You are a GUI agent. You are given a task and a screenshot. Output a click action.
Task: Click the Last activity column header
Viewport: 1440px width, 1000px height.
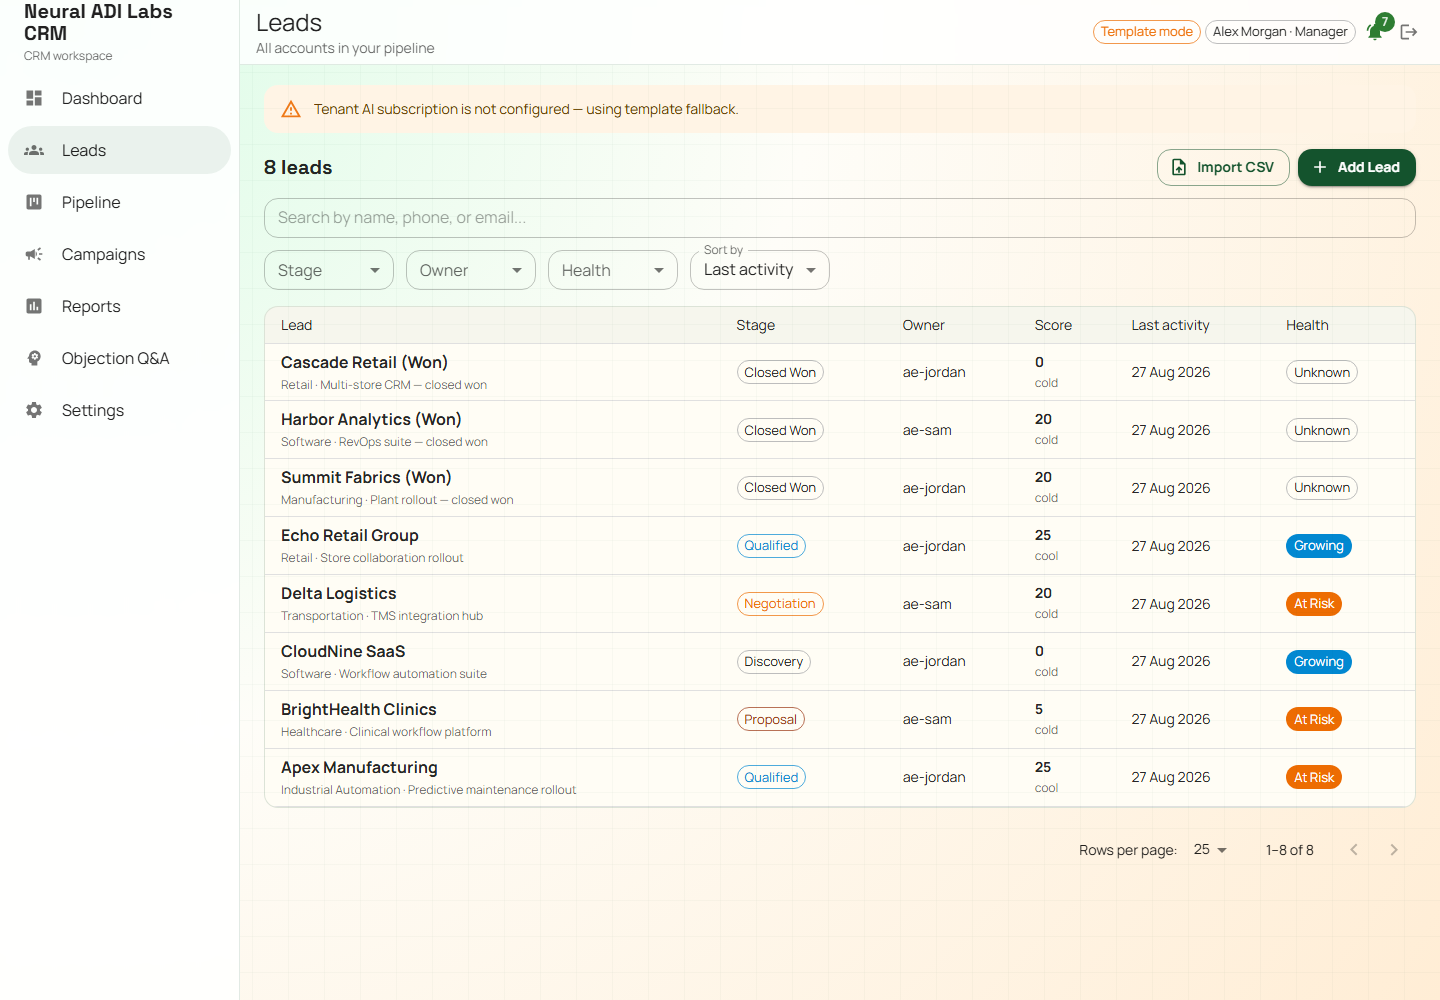(x=1170, y=325)
